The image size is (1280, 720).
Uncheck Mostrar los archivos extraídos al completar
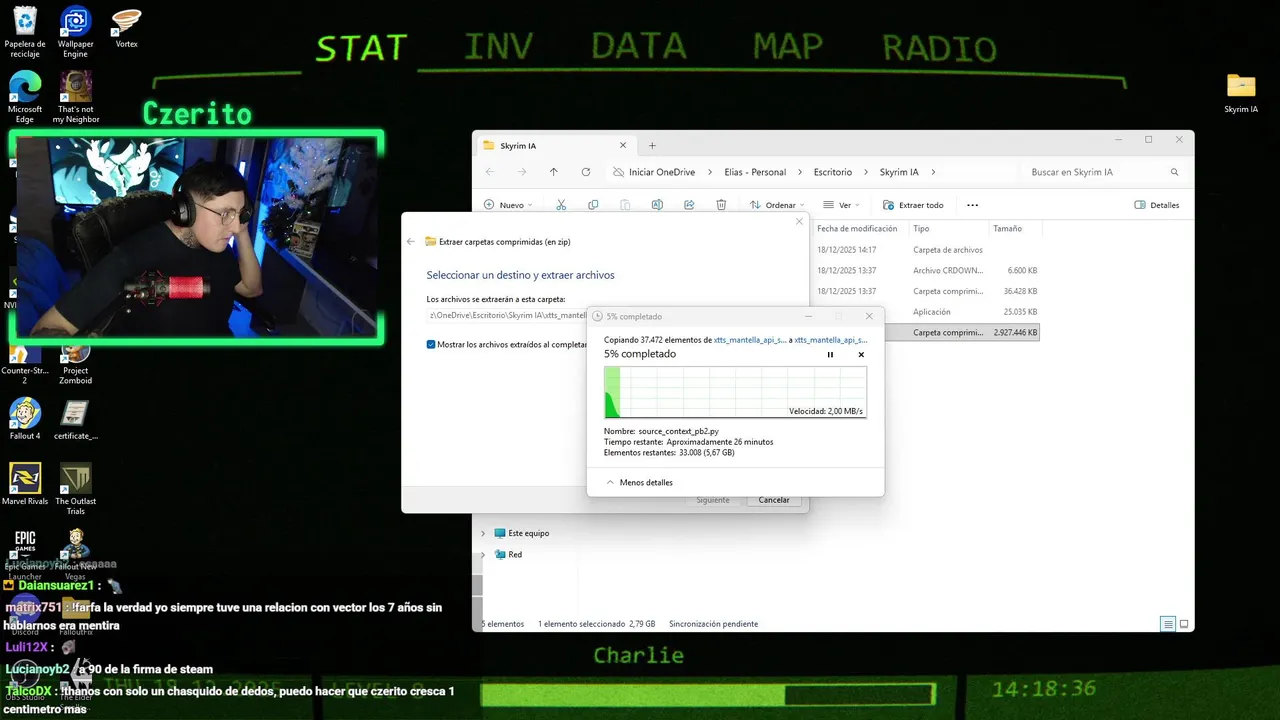coord(431,344)
